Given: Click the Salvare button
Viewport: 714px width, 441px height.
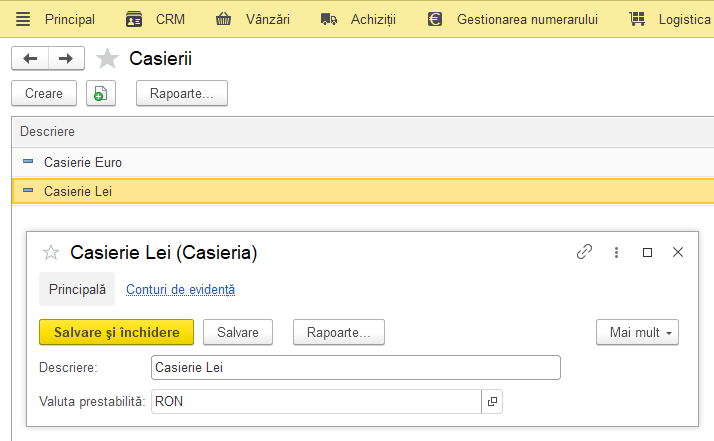Looking at the screenshot, I should pyautogui.click(x=238, y=332).
